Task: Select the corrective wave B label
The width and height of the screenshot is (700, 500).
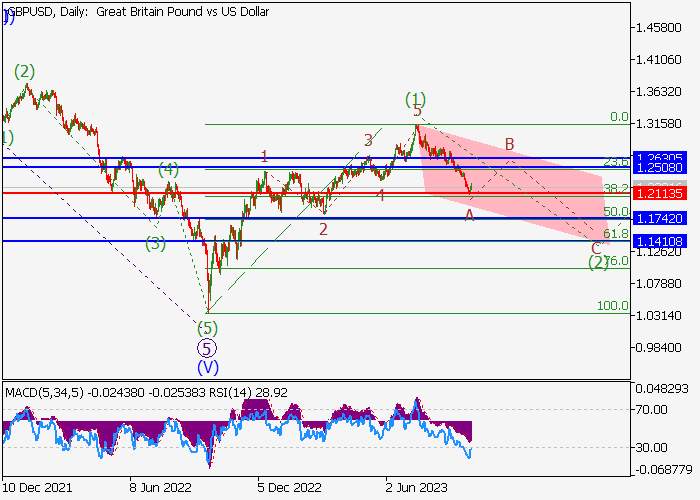Action: [x=509, y=144]
